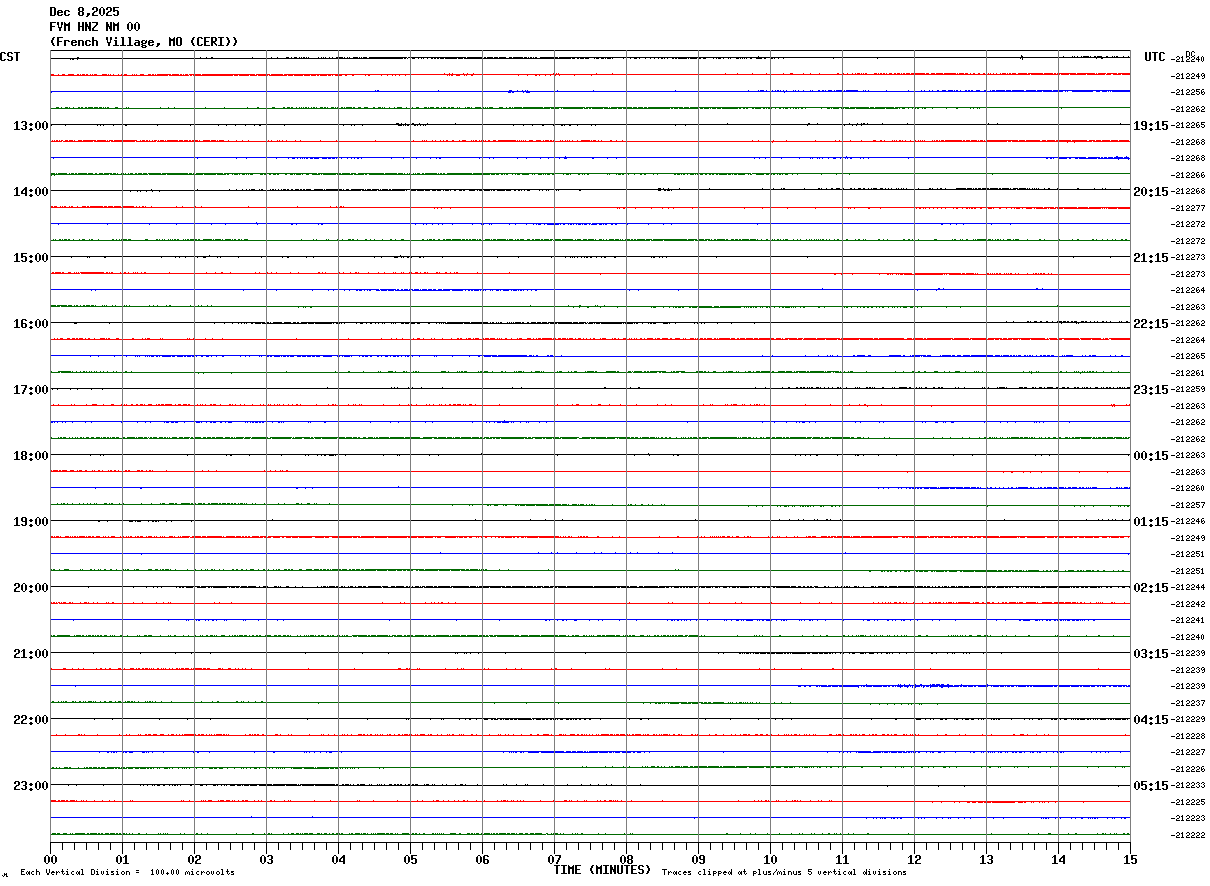The width and height of the screenshot is (1210, 886).
Task: Select DC offset value "-212277"
Action: (1187, 208)
